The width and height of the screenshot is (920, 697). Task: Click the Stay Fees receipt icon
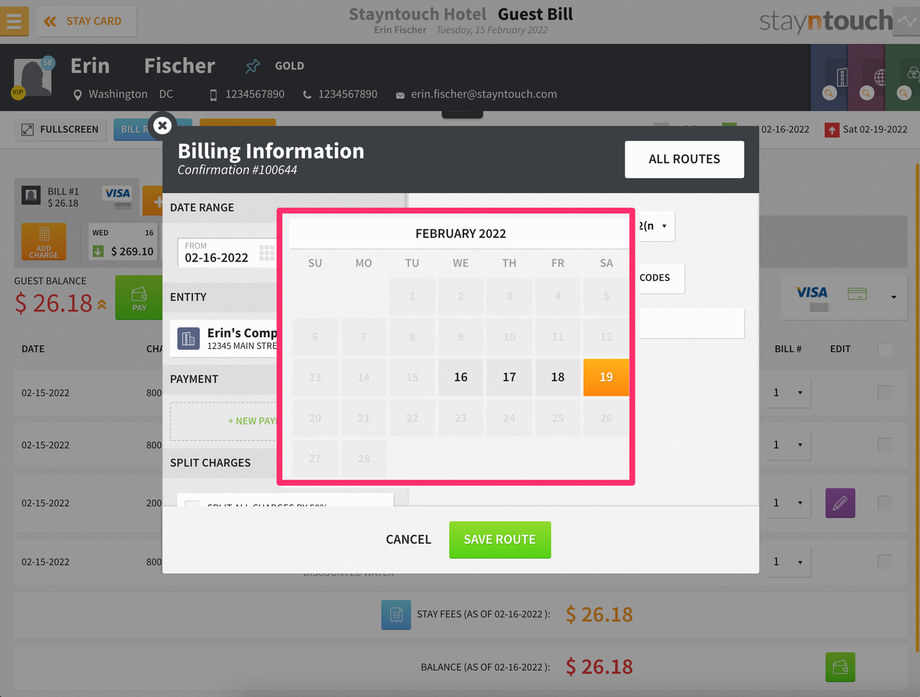point(396,614)
